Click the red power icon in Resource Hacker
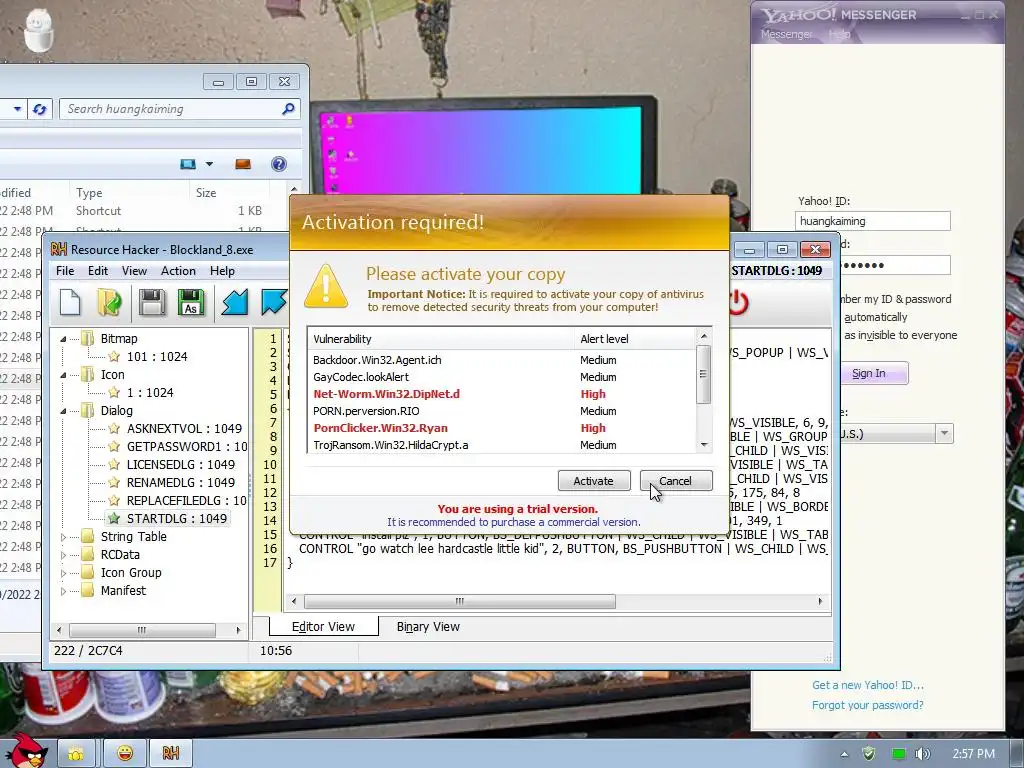1024x768 pixels. pyautogui.click(x=738, y=302)
